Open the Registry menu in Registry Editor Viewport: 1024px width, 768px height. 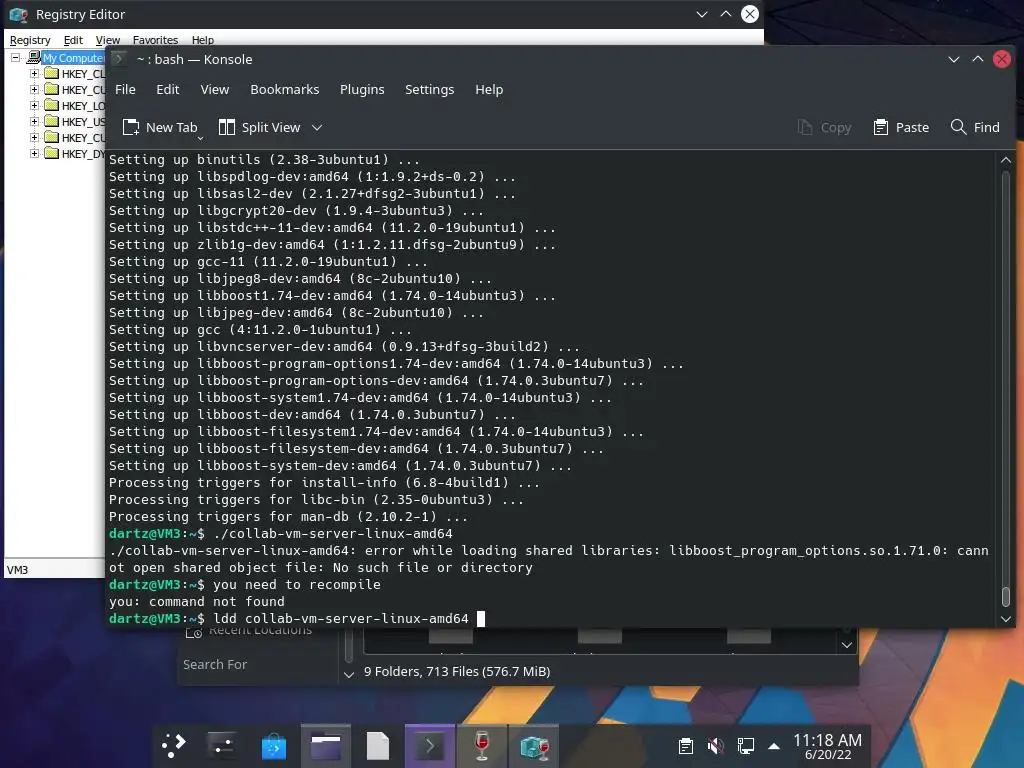[30, 40]
